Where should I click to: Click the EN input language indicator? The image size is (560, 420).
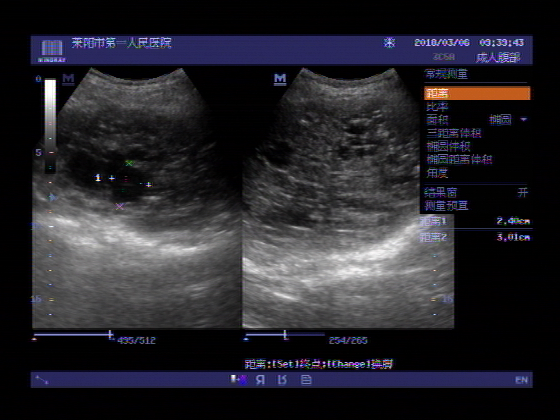point(521,380)
